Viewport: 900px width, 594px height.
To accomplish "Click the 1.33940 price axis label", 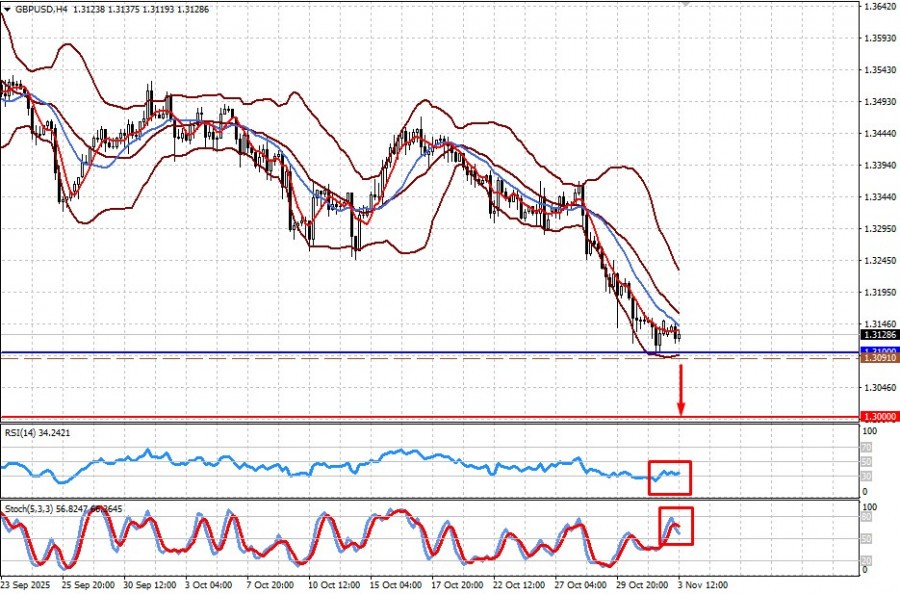I will tap(878, 165).
